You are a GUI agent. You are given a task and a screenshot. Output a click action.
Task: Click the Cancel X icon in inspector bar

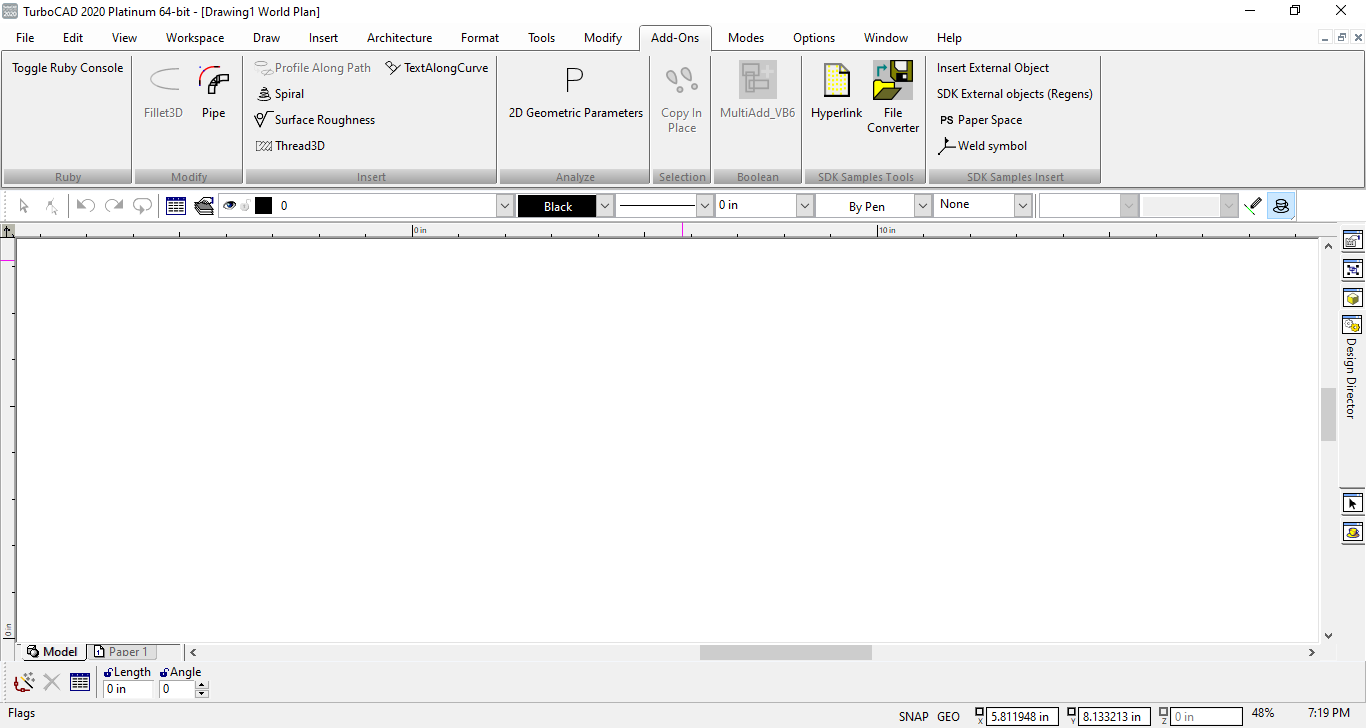point(52,682)
